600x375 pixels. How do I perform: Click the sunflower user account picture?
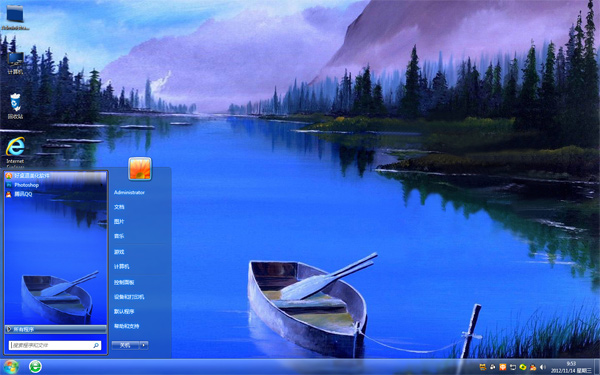click(x=140, y=168)
